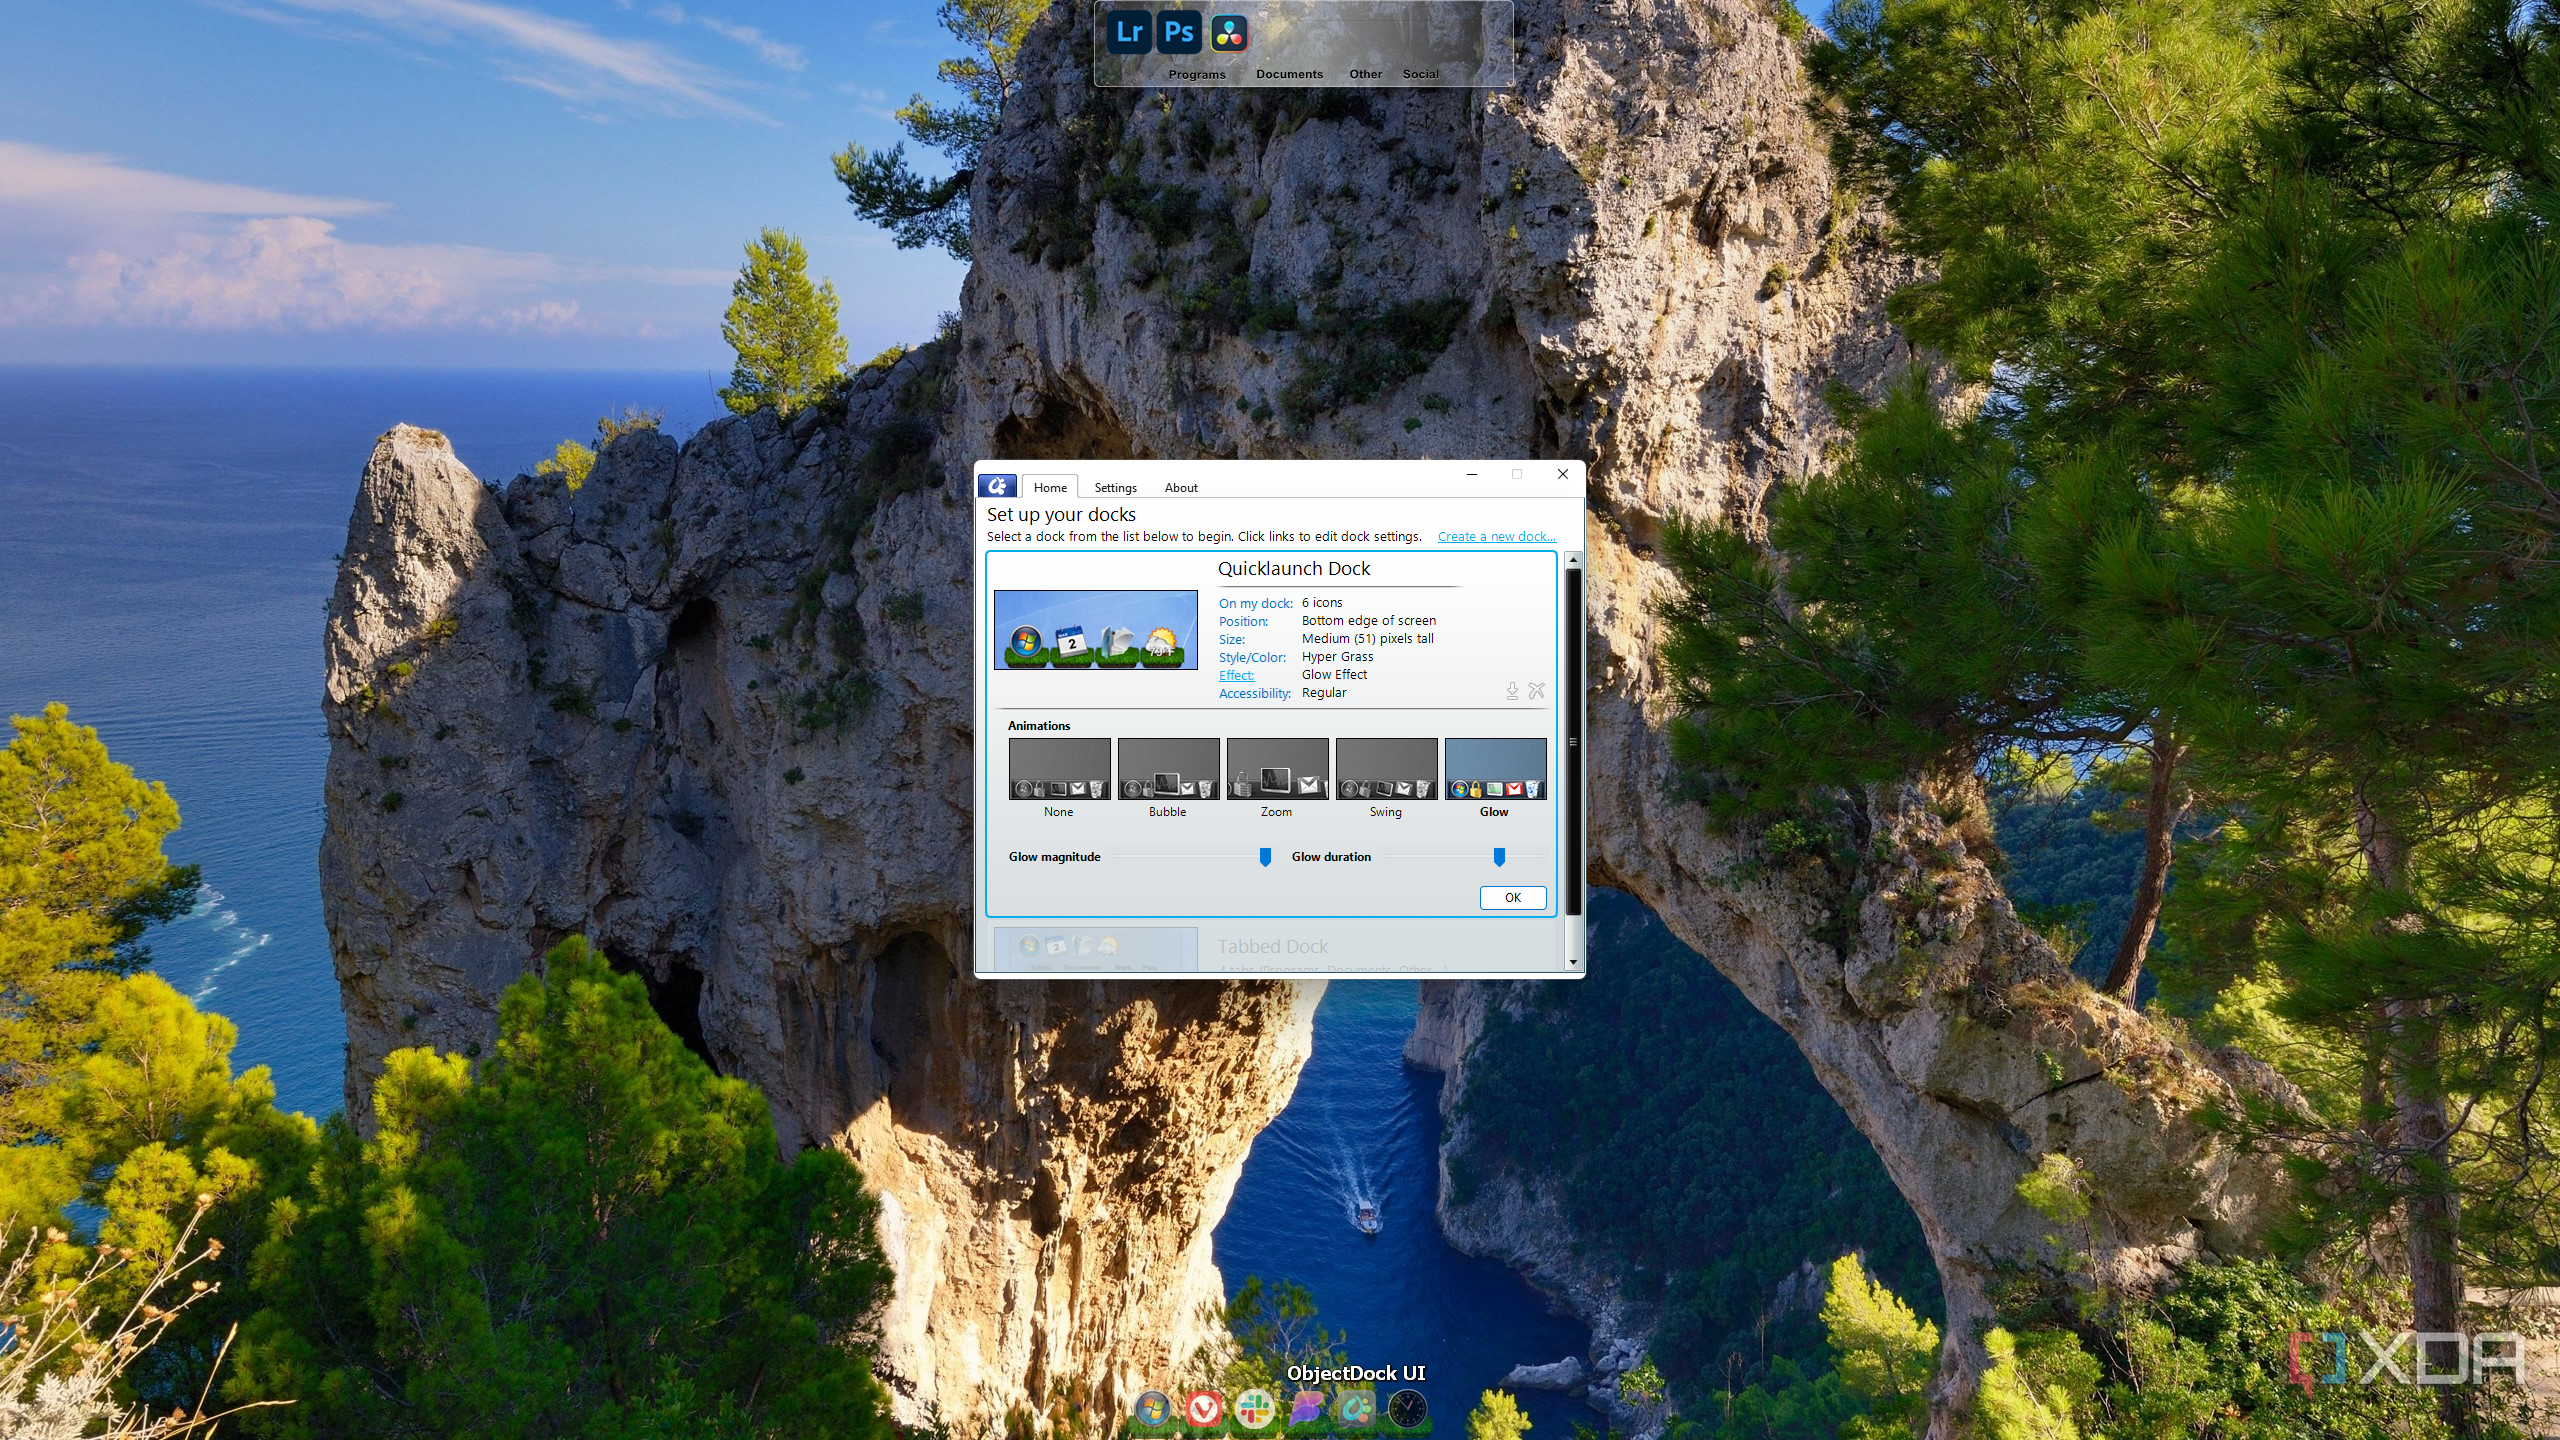This screenshot has width=2560, height=1440.
Task: Click the Glow duration slider handle
Action: pos(1499,857)
